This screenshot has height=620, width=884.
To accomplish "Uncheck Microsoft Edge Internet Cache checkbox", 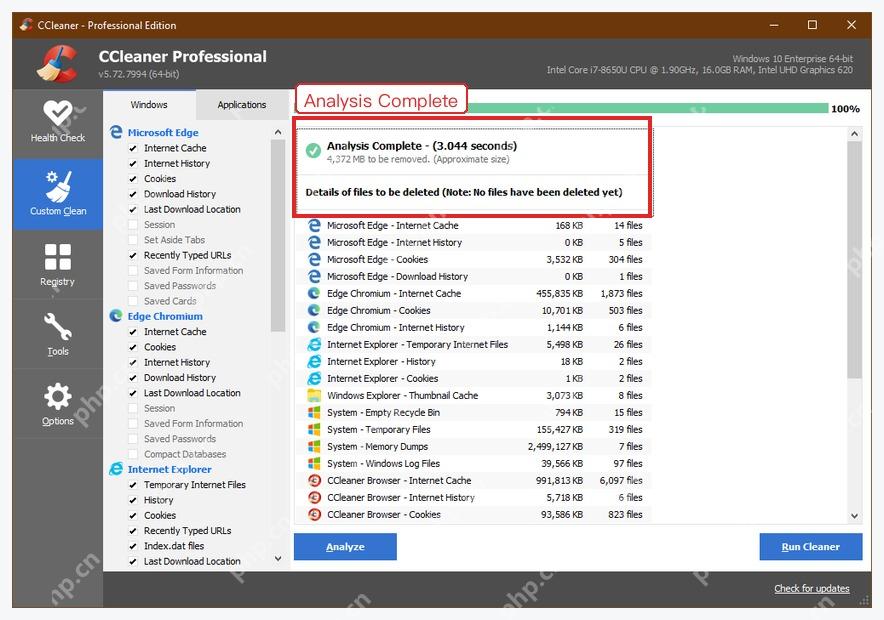I will tap(133, 148).
